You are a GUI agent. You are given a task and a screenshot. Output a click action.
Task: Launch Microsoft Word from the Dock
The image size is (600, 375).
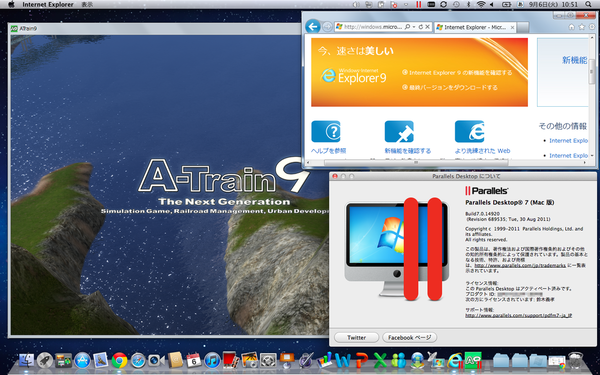click(342, 360)
